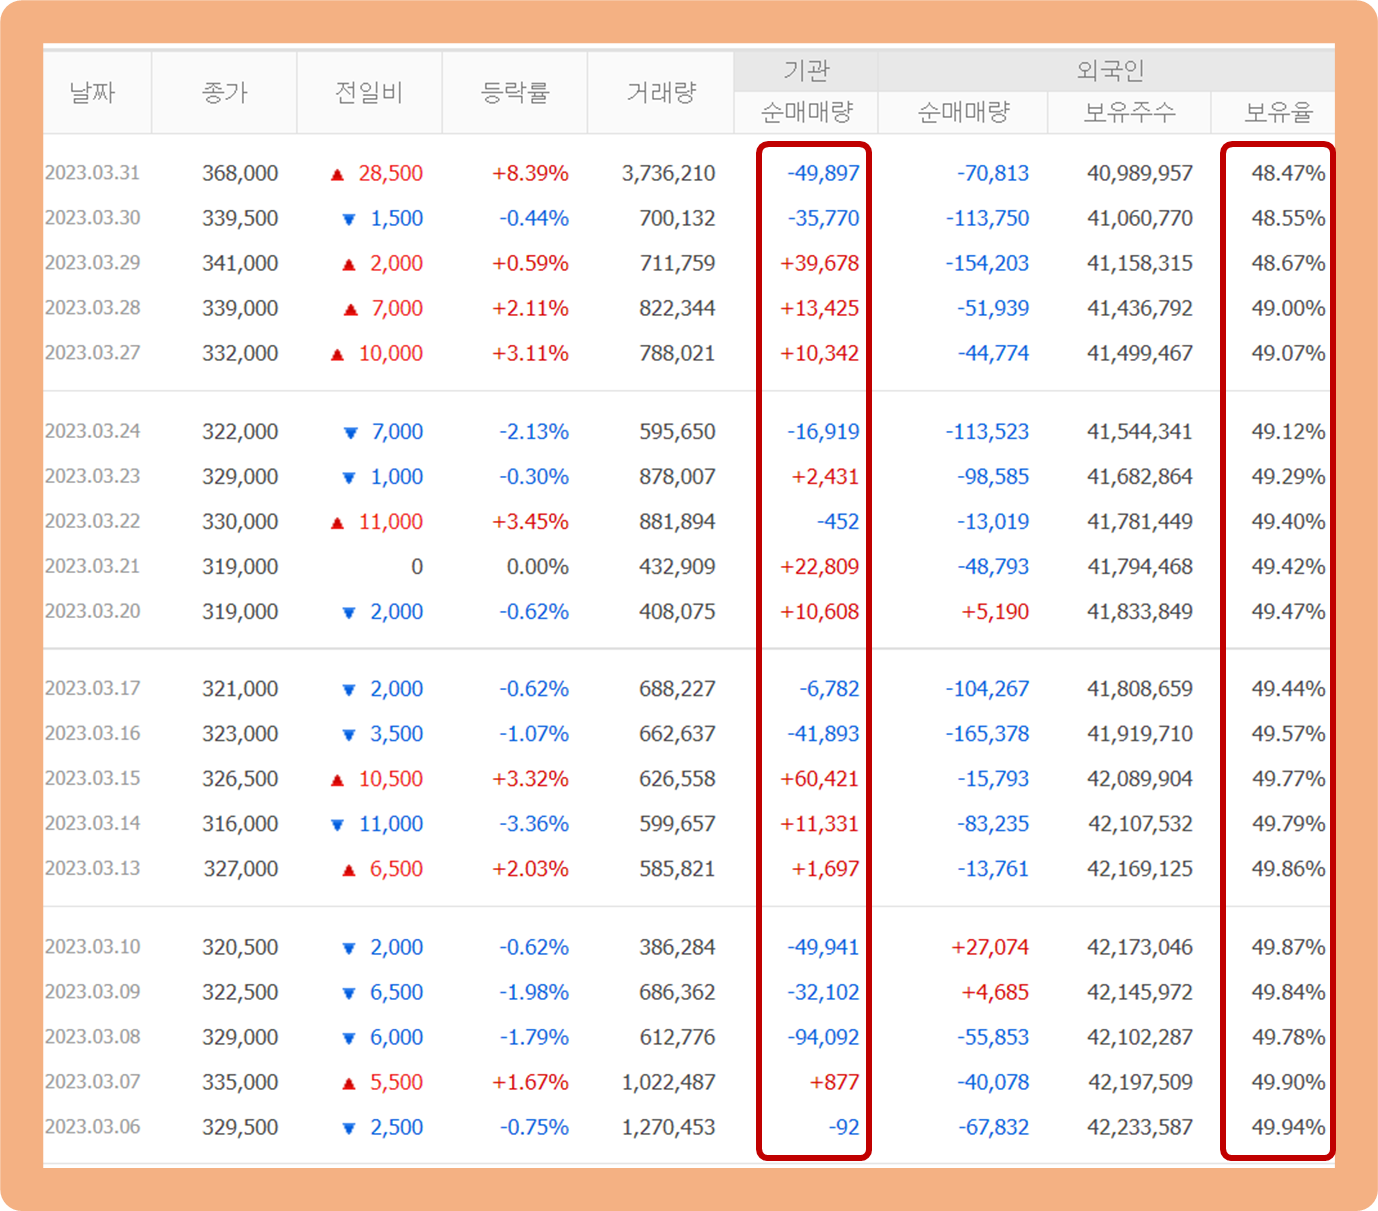Viewport: 1378px width, 1211px height.
Task: Click the red up arrow beside 11,000 on 2023.03.22
Action: [x=338, y=523]
